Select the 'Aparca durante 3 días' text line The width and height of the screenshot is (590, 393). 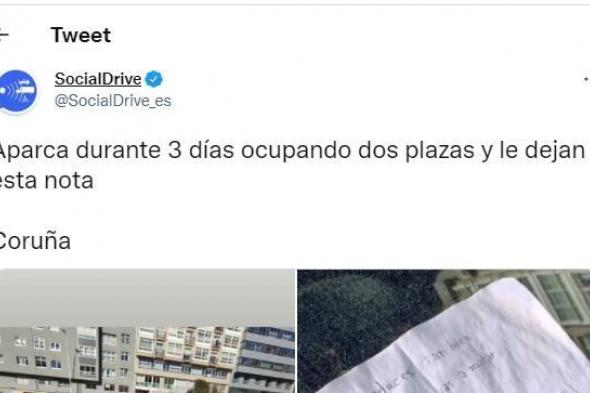(x=292, y=150)
